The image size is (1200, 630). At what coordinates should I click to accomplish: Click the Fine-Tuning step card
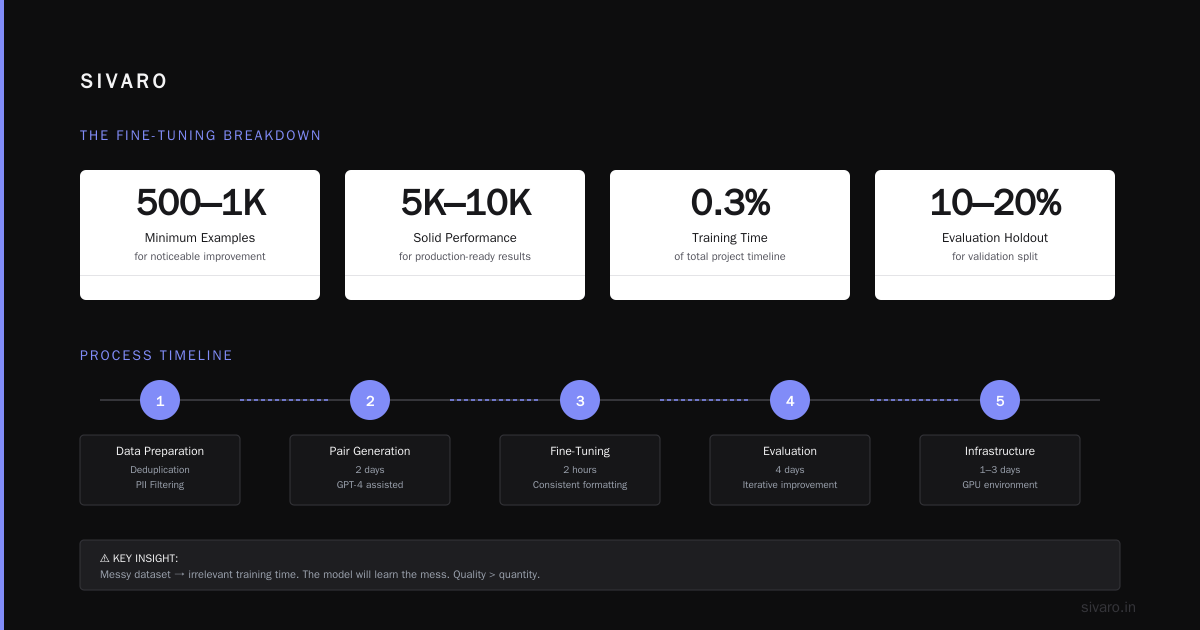coord(580,470)
